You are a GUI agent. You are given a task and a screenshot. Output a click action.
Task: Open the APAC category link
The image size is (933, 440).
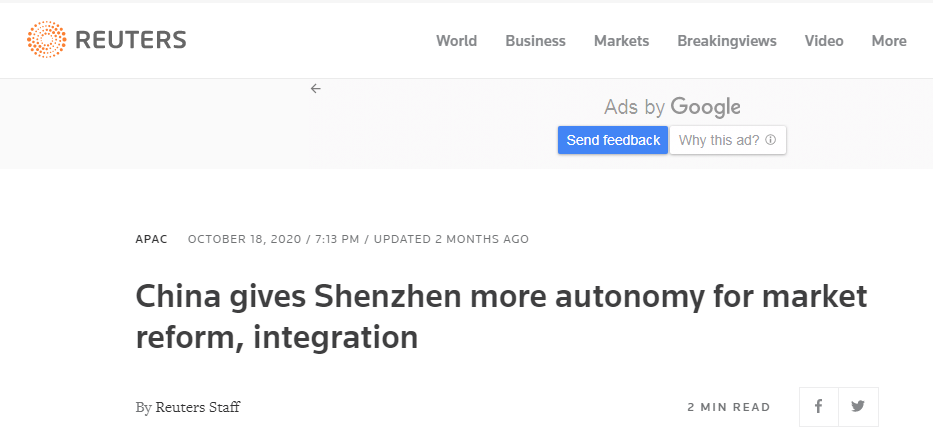[x=152, y=239]
